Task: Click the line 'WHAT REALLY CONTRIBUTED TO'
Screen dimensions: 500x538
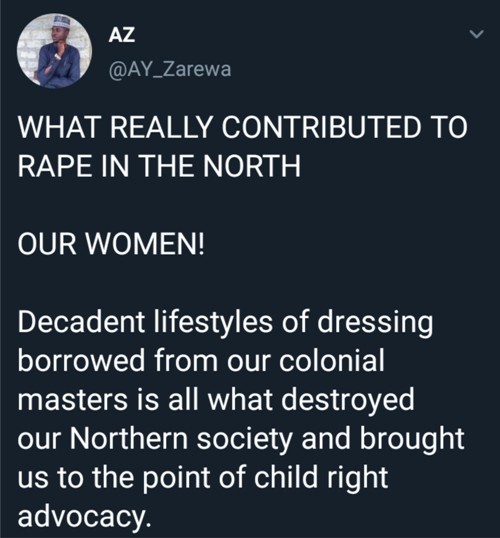Action: pyautogui.click(x=243, y=127)
